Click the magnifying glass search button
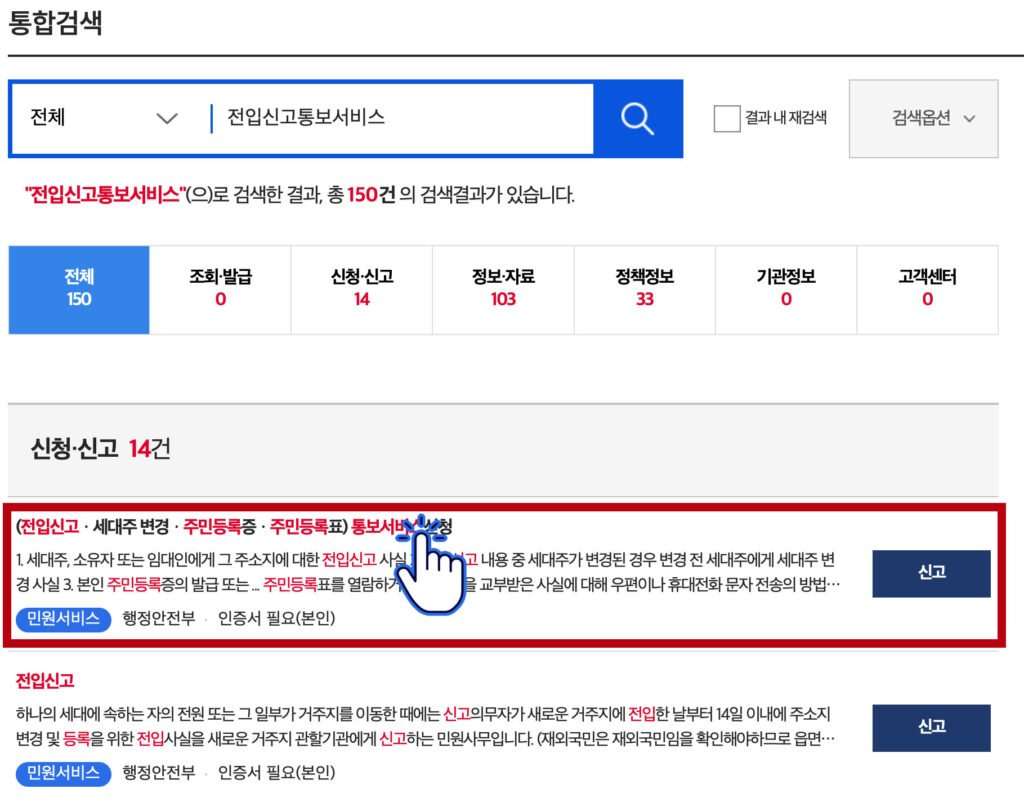The width and height of the screenshot is (1024, 802). point(637,119)
